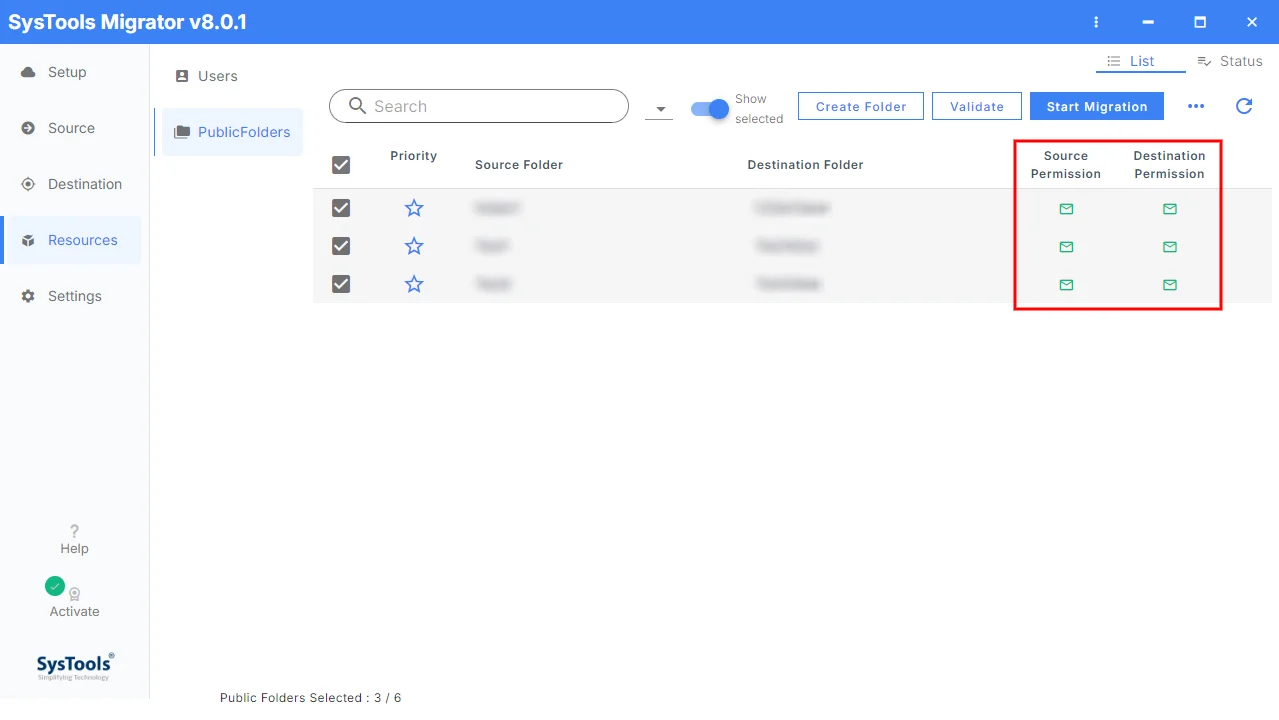Star the third folder row's priority icon
This screenshot has height=720, width=1279.
414,284
